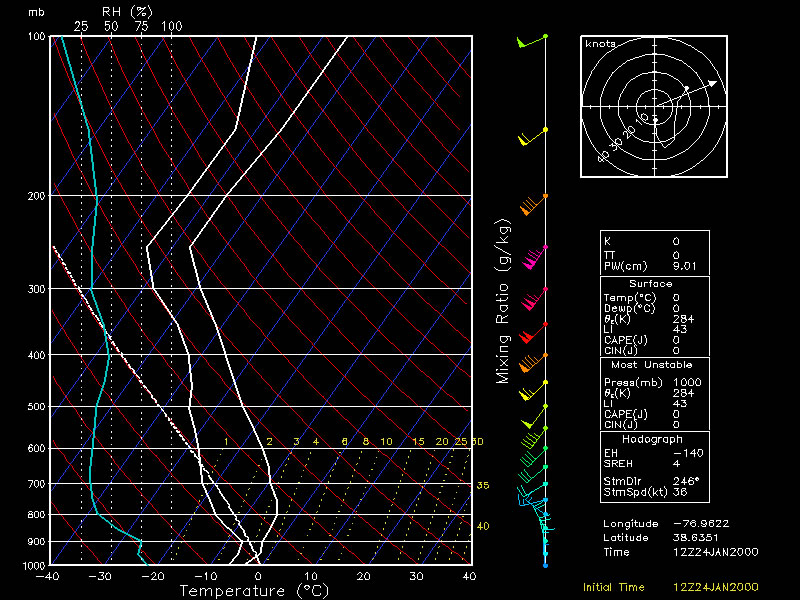
Task: Click the 'RH (%)' heading
Action: click(128, 12)
